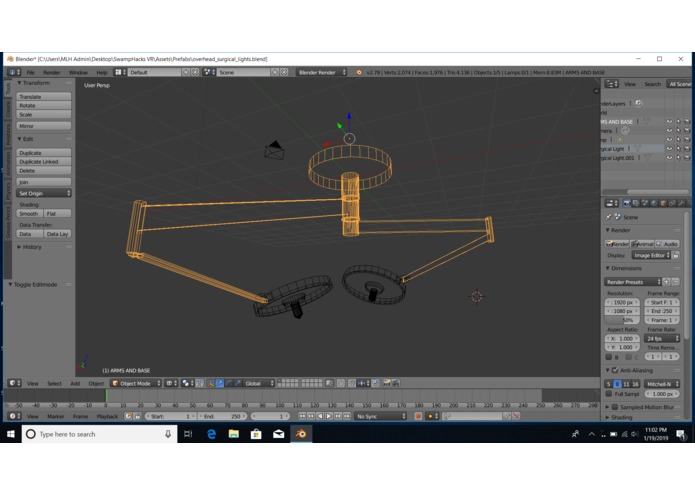This screenshot has width=695, height=494.
Task: Open the File menu
Action: [x=30, y=72]
